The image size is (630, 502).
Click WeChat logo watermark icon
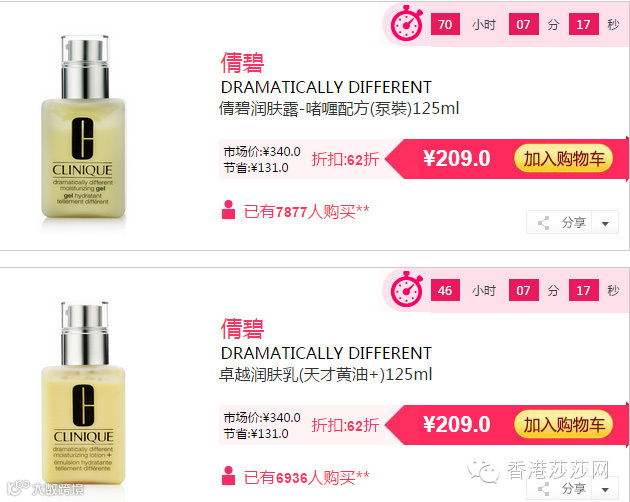pos(483,471)
